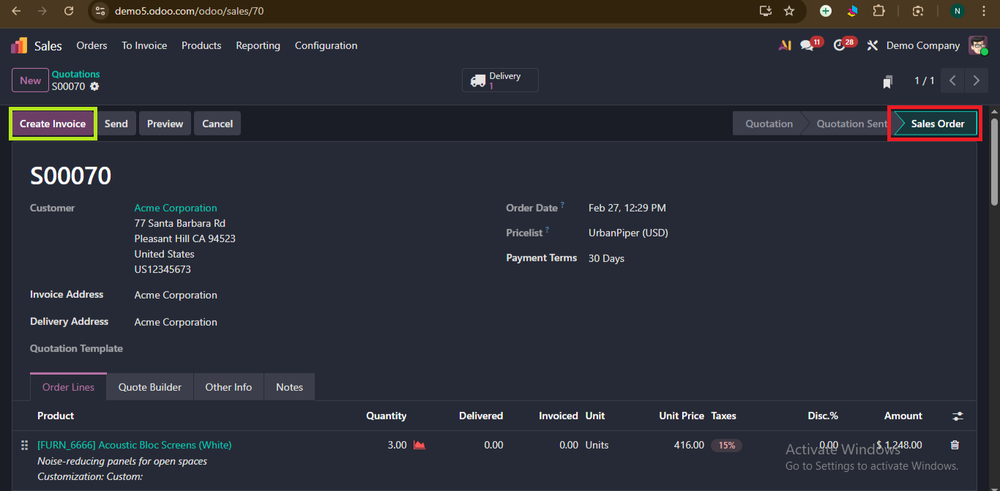Click the Cancel button
This screenshot has height=491, width=1000.
(217, 124)
